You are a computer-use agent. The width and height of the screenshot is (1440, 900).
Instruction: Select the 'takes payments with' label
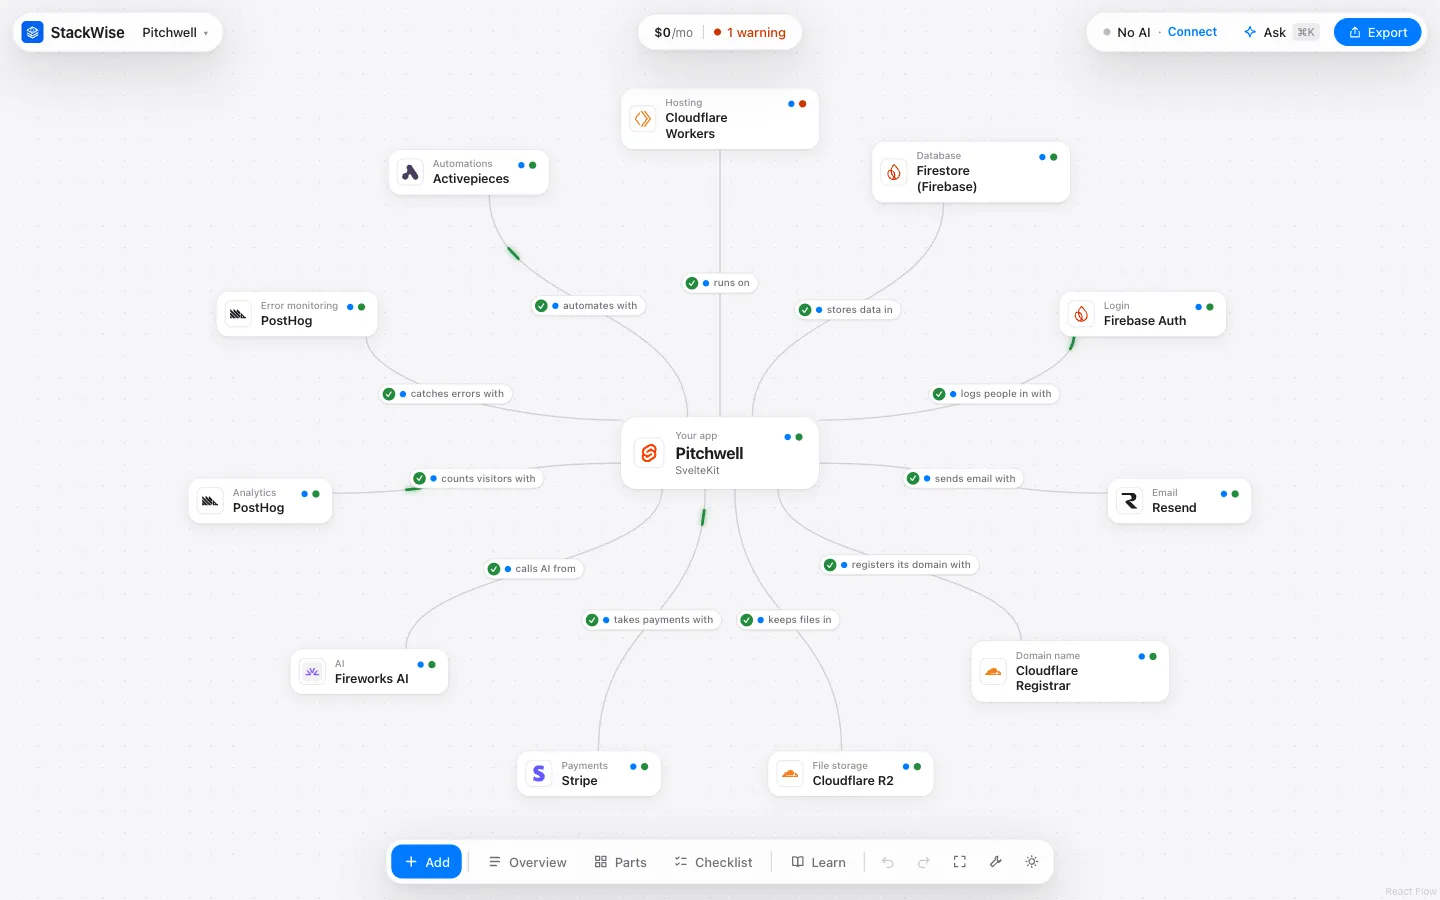coord(652,620)
